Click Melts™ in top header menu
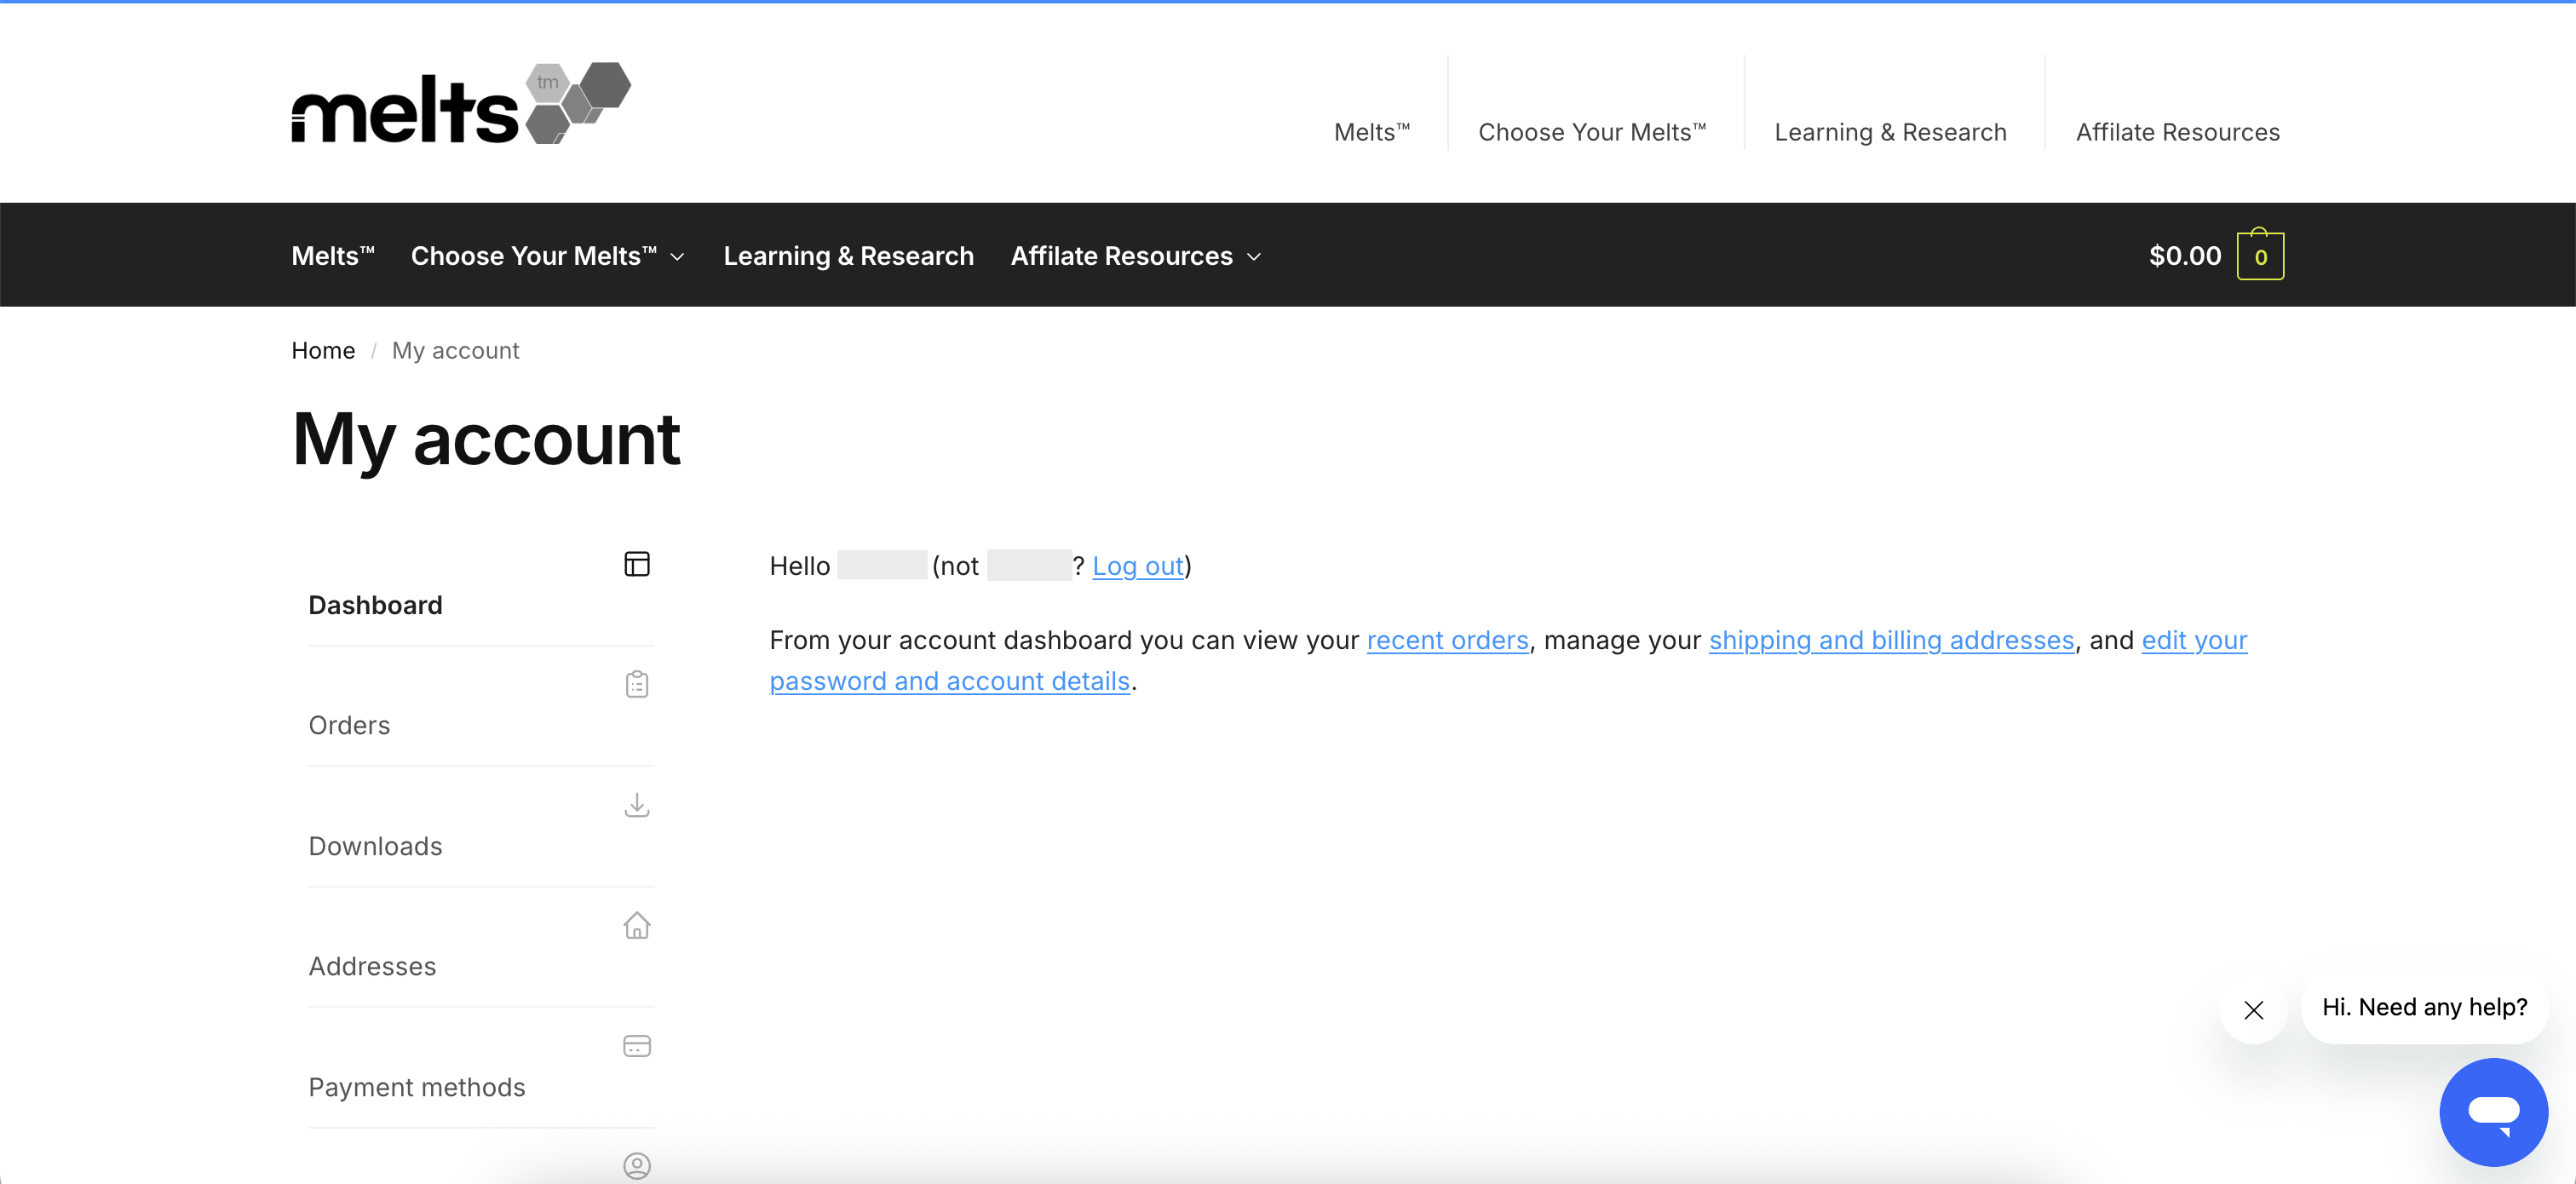2576x1184 pixels. click(1371, 132)
